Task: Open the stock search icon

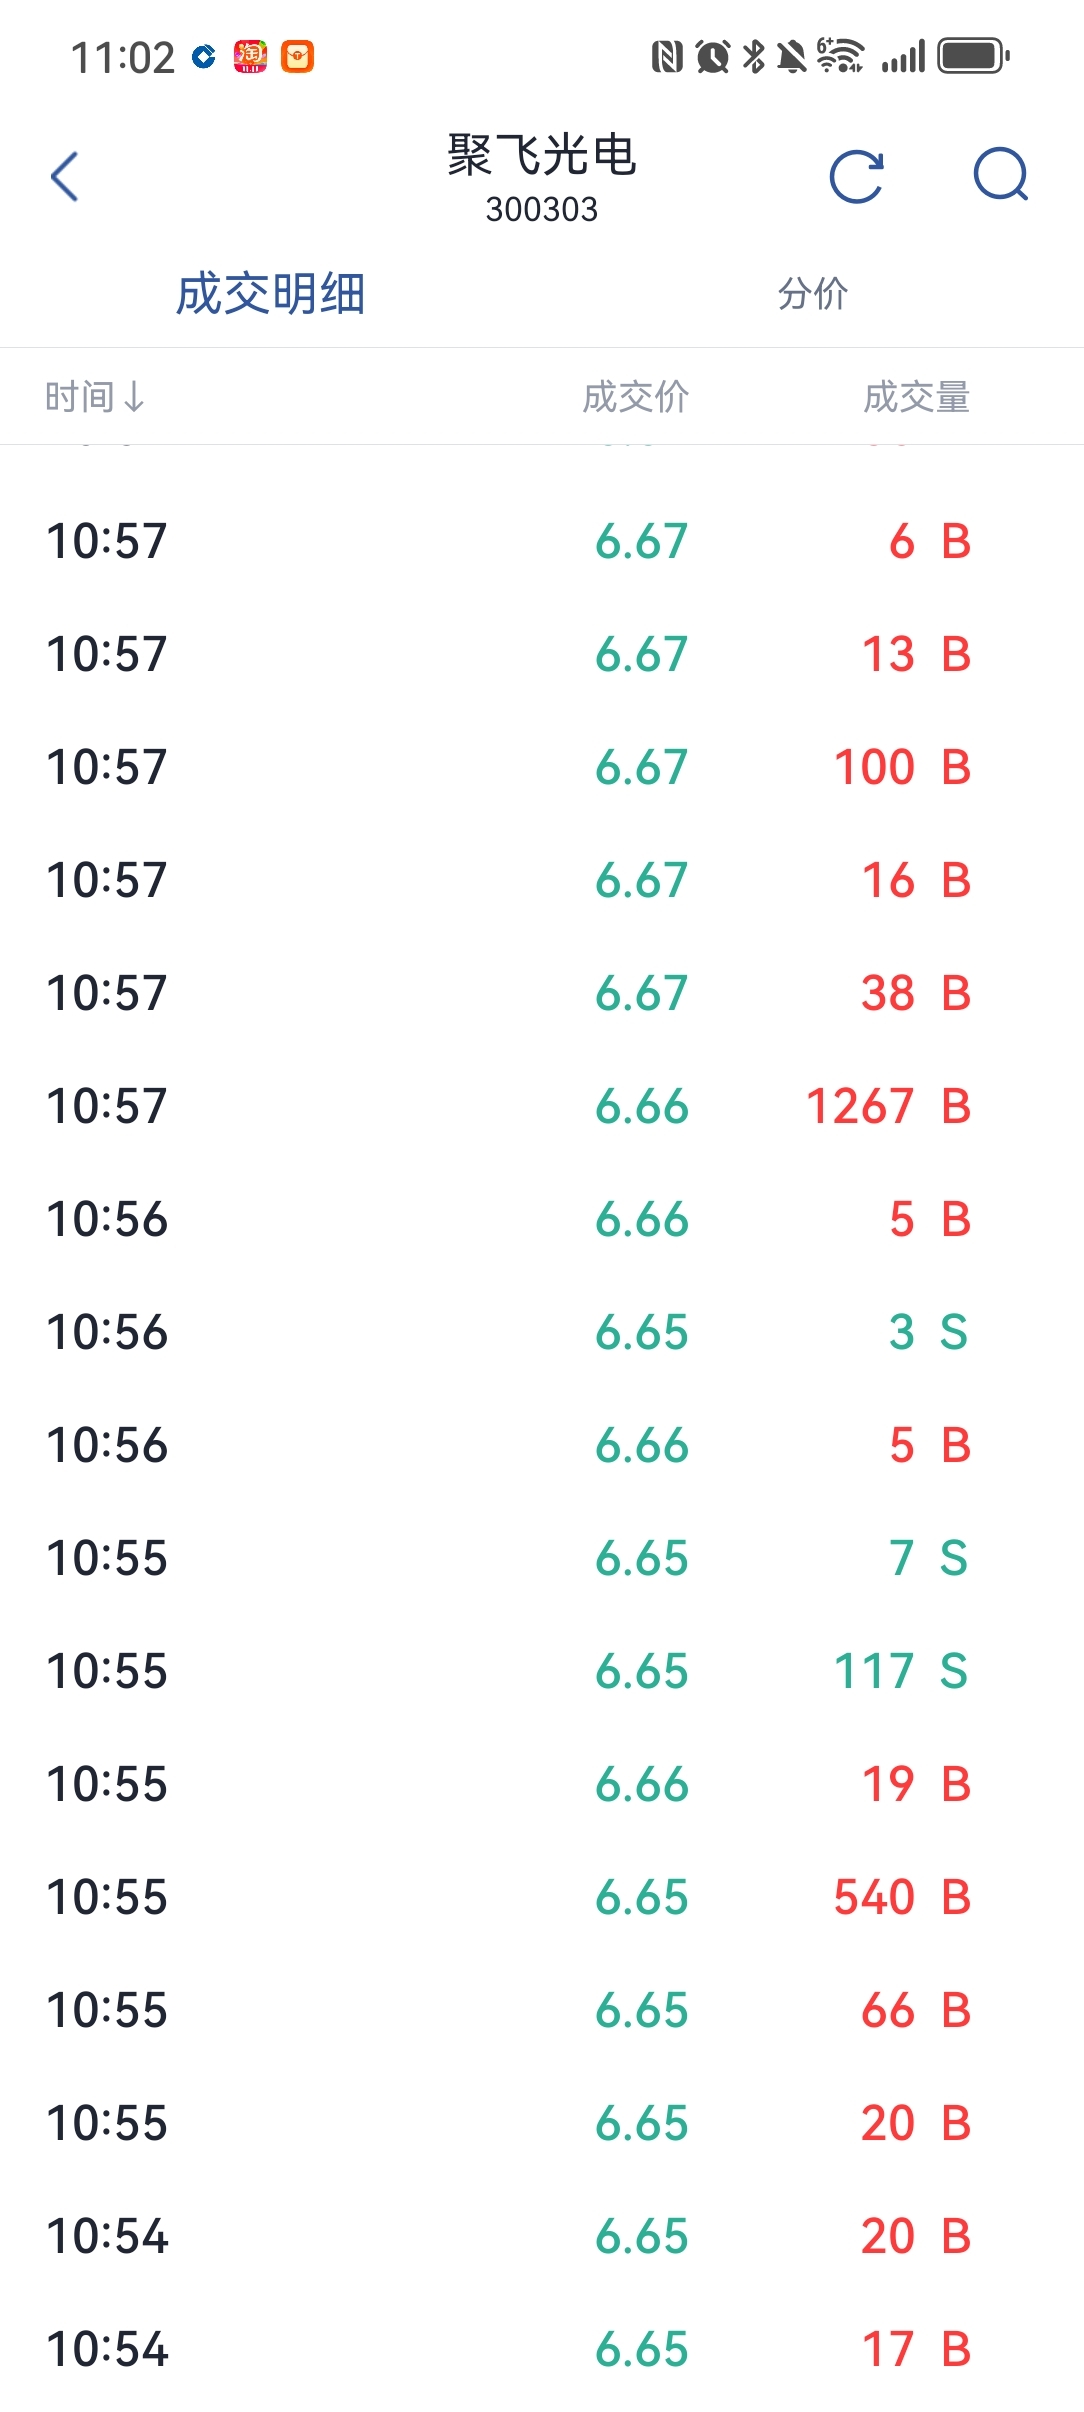Action: point(1000,176)
